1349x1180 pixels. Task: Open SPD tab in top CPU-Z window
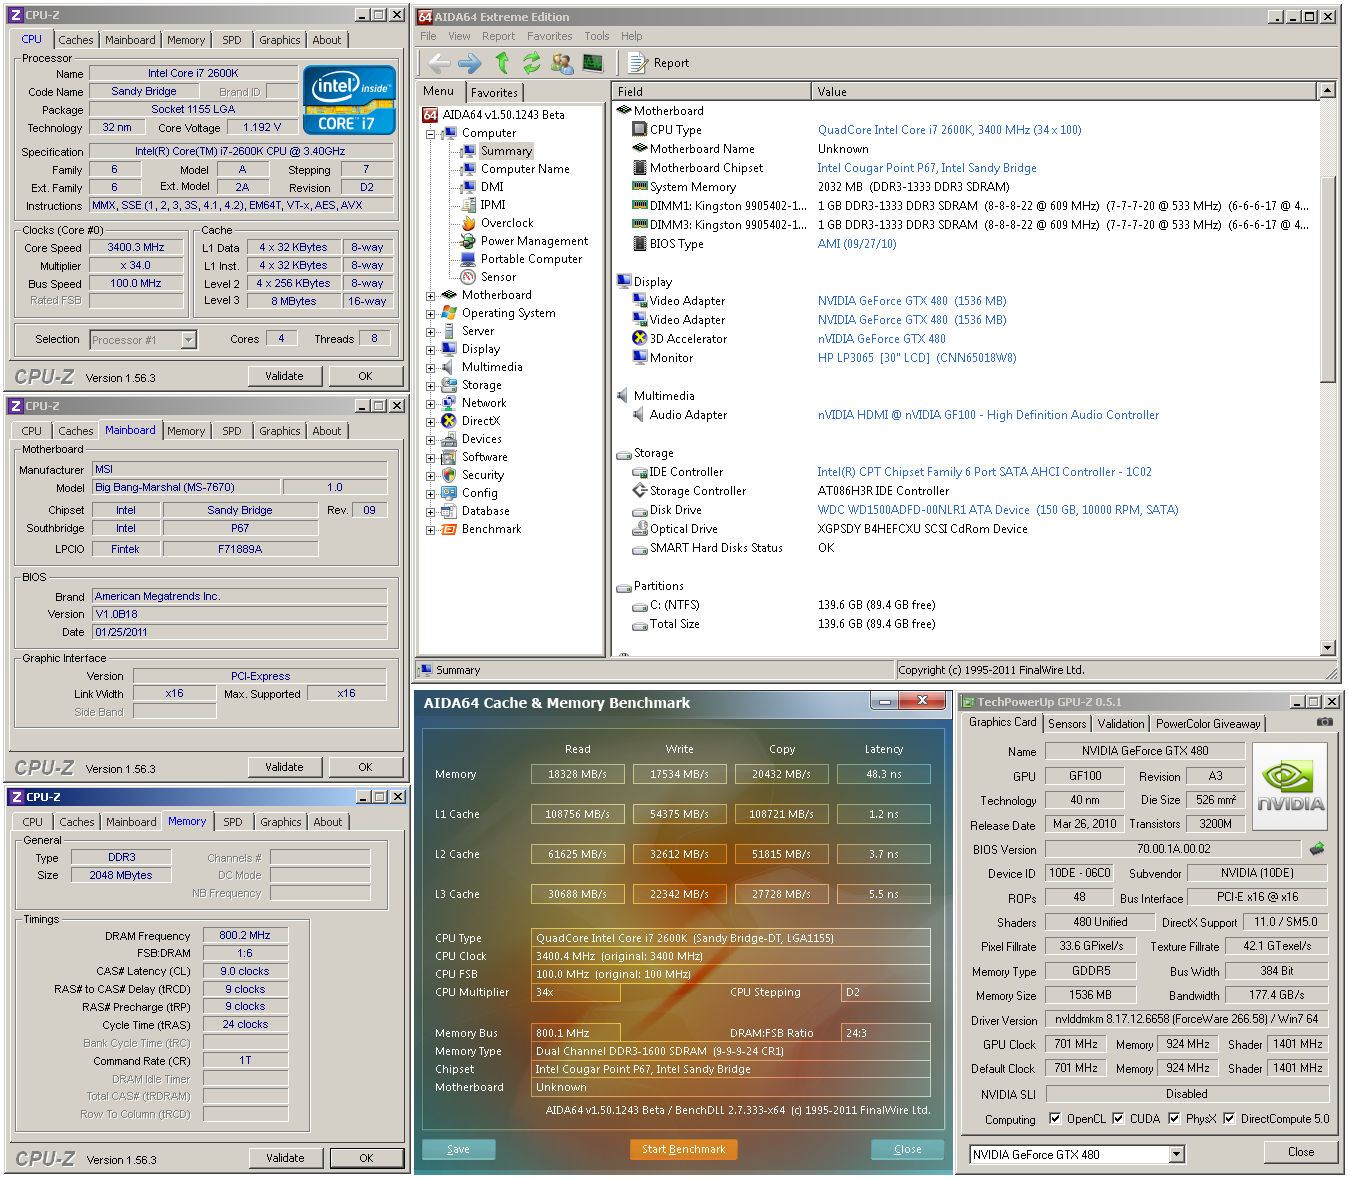point(232,40)
